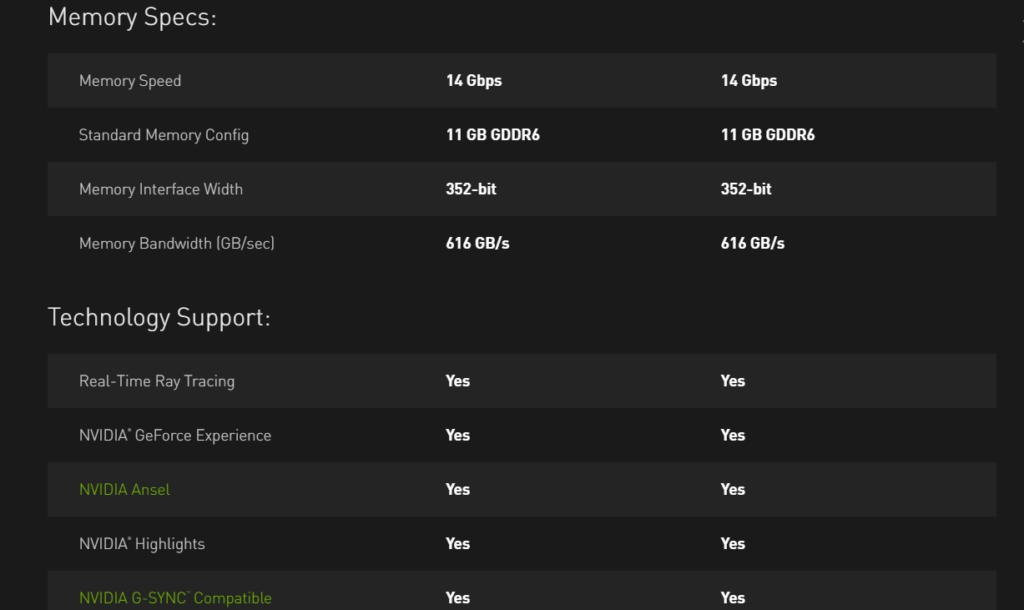Click first column 352-bit value
This screenshot has height=610, width=1024.
click(x=471, y=189)
